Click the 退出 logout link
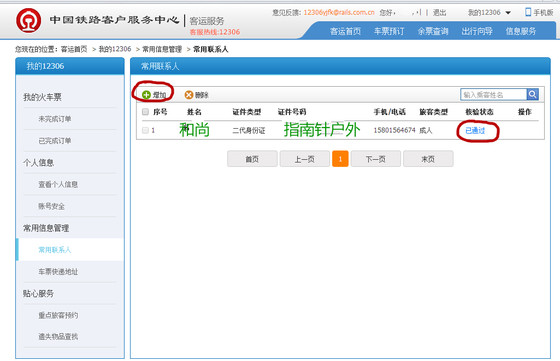560x361 pixels. [440, 12]
